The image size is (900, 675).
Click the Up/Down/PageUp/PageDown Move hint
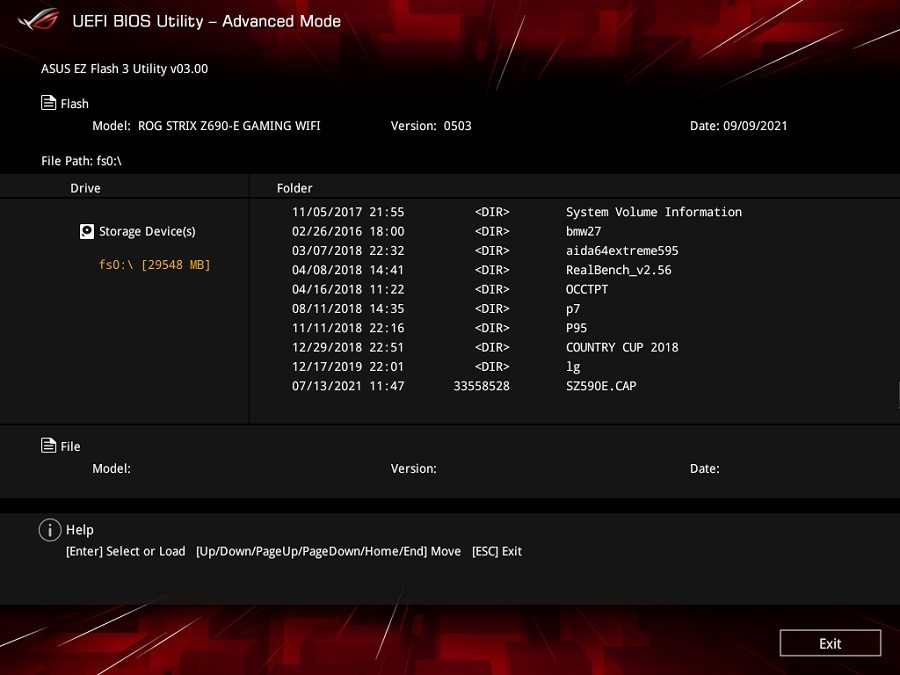click(328, 551)
